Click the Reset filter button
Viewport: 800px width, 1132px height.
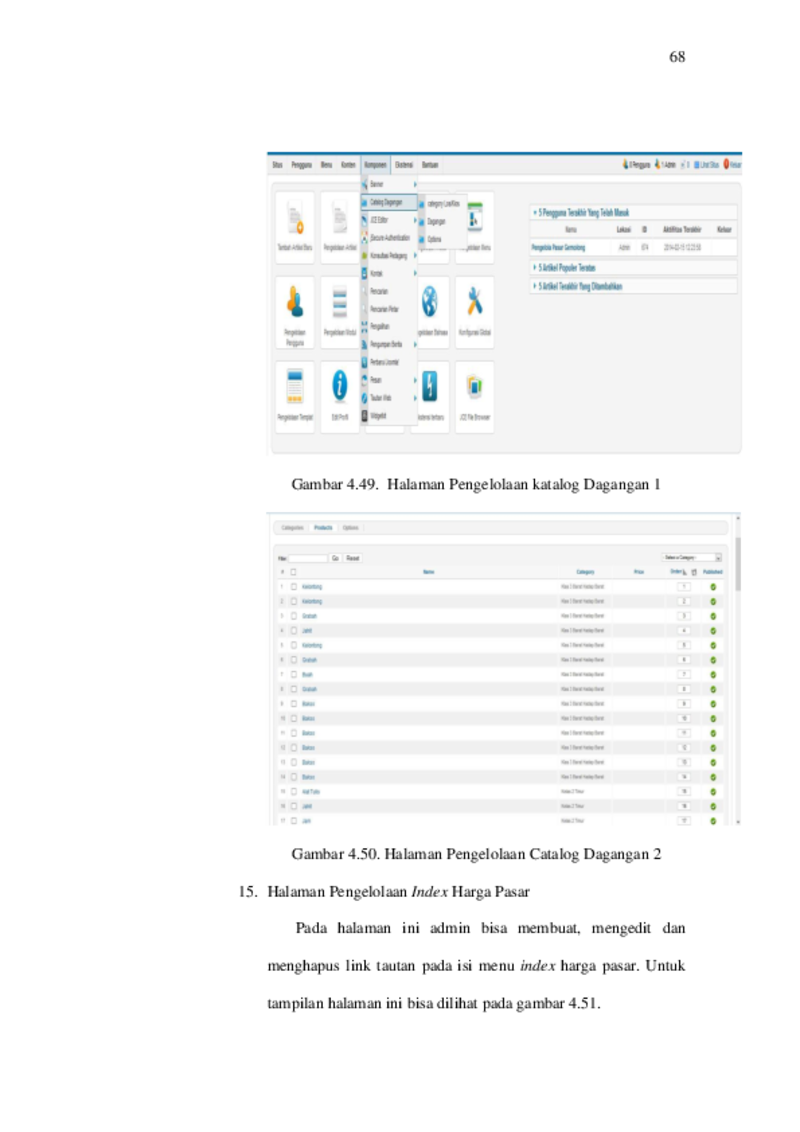[x=352, y=558]
